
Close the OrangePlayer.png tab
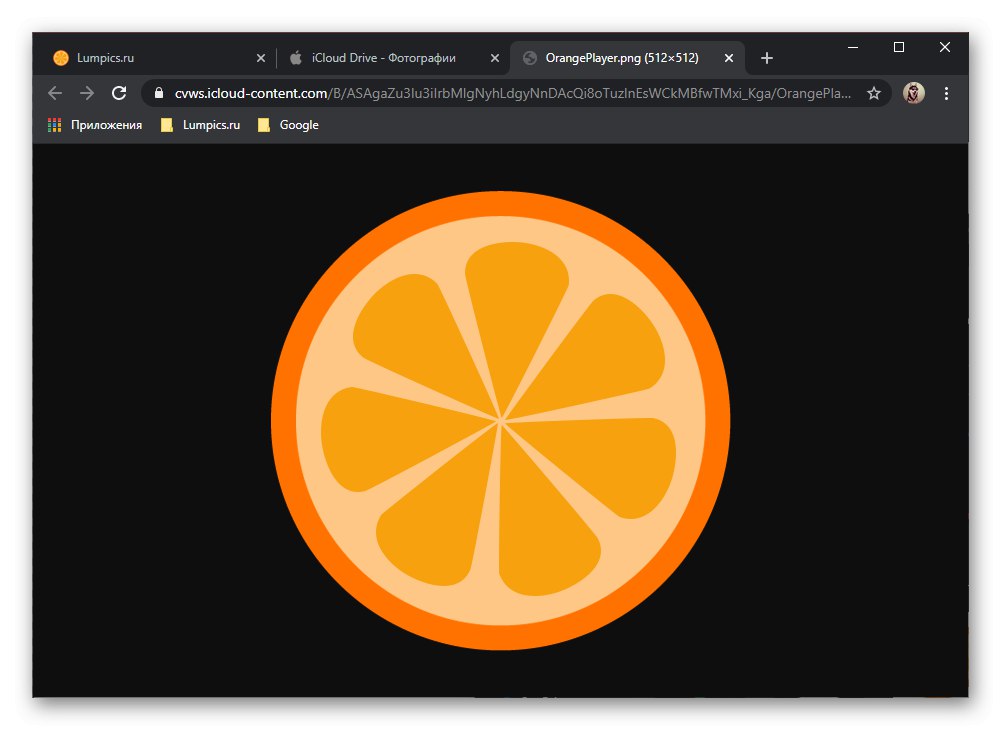(x=728, y=58)
